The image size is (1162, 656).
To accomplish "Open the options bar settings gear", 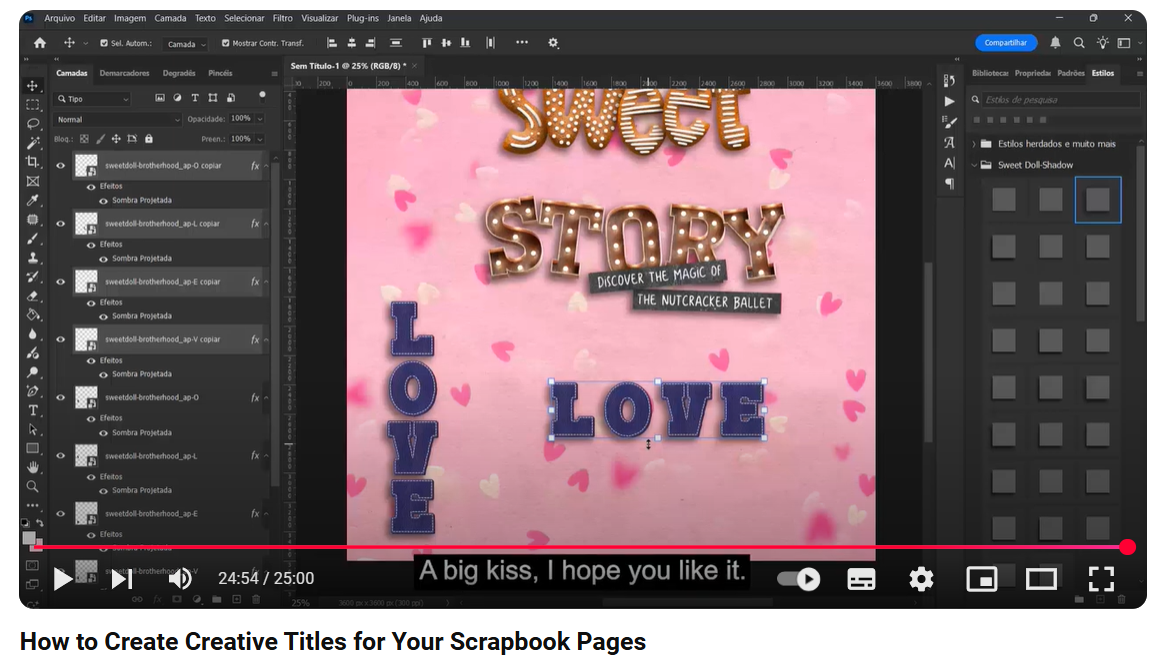I will click(x=553, y=43).
